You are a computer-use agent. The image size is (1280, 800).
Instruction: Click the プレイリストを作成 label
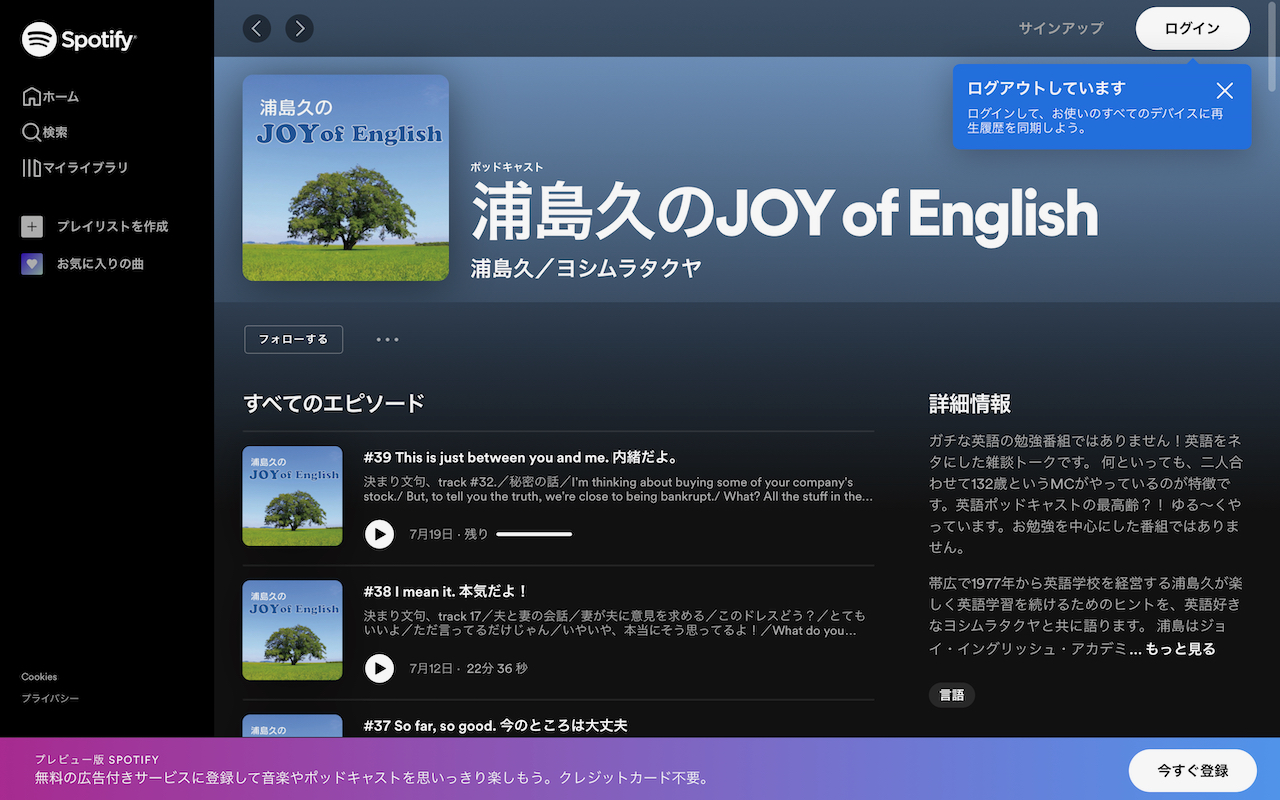coord(112,227)
